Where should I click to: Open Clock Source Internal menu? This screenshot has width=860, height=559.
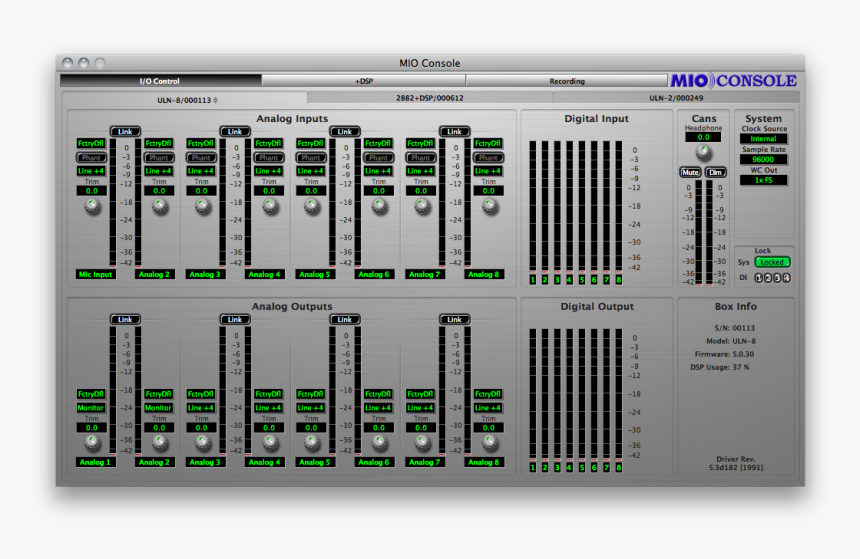click(x=763, y=139)
